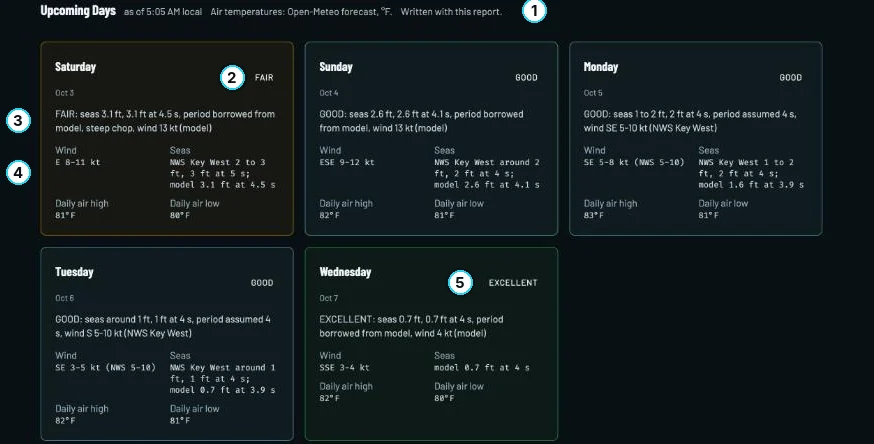Click Saturday's "FAIR: seas 3.1 ft" summary
The image size is (874, 444).
[x=165, y=121]
